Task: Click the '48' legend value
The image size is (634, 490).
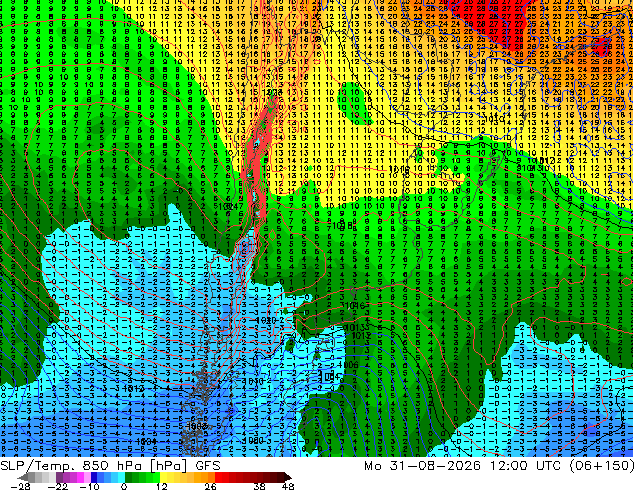Action: coord(288,486)
